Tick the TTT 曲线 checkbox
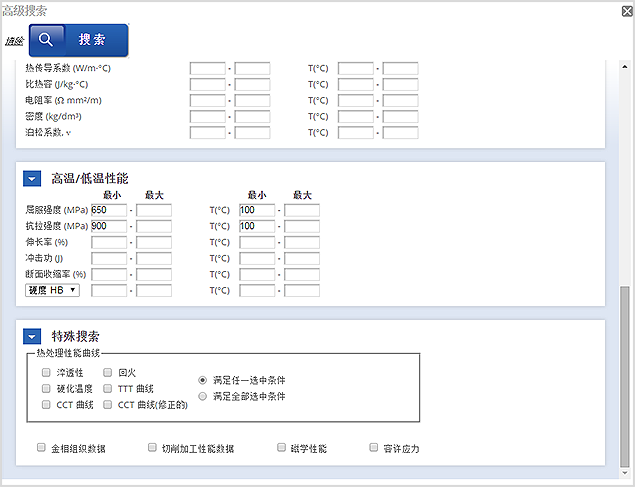This screenshot has height=487, width=635. point(109,388)
